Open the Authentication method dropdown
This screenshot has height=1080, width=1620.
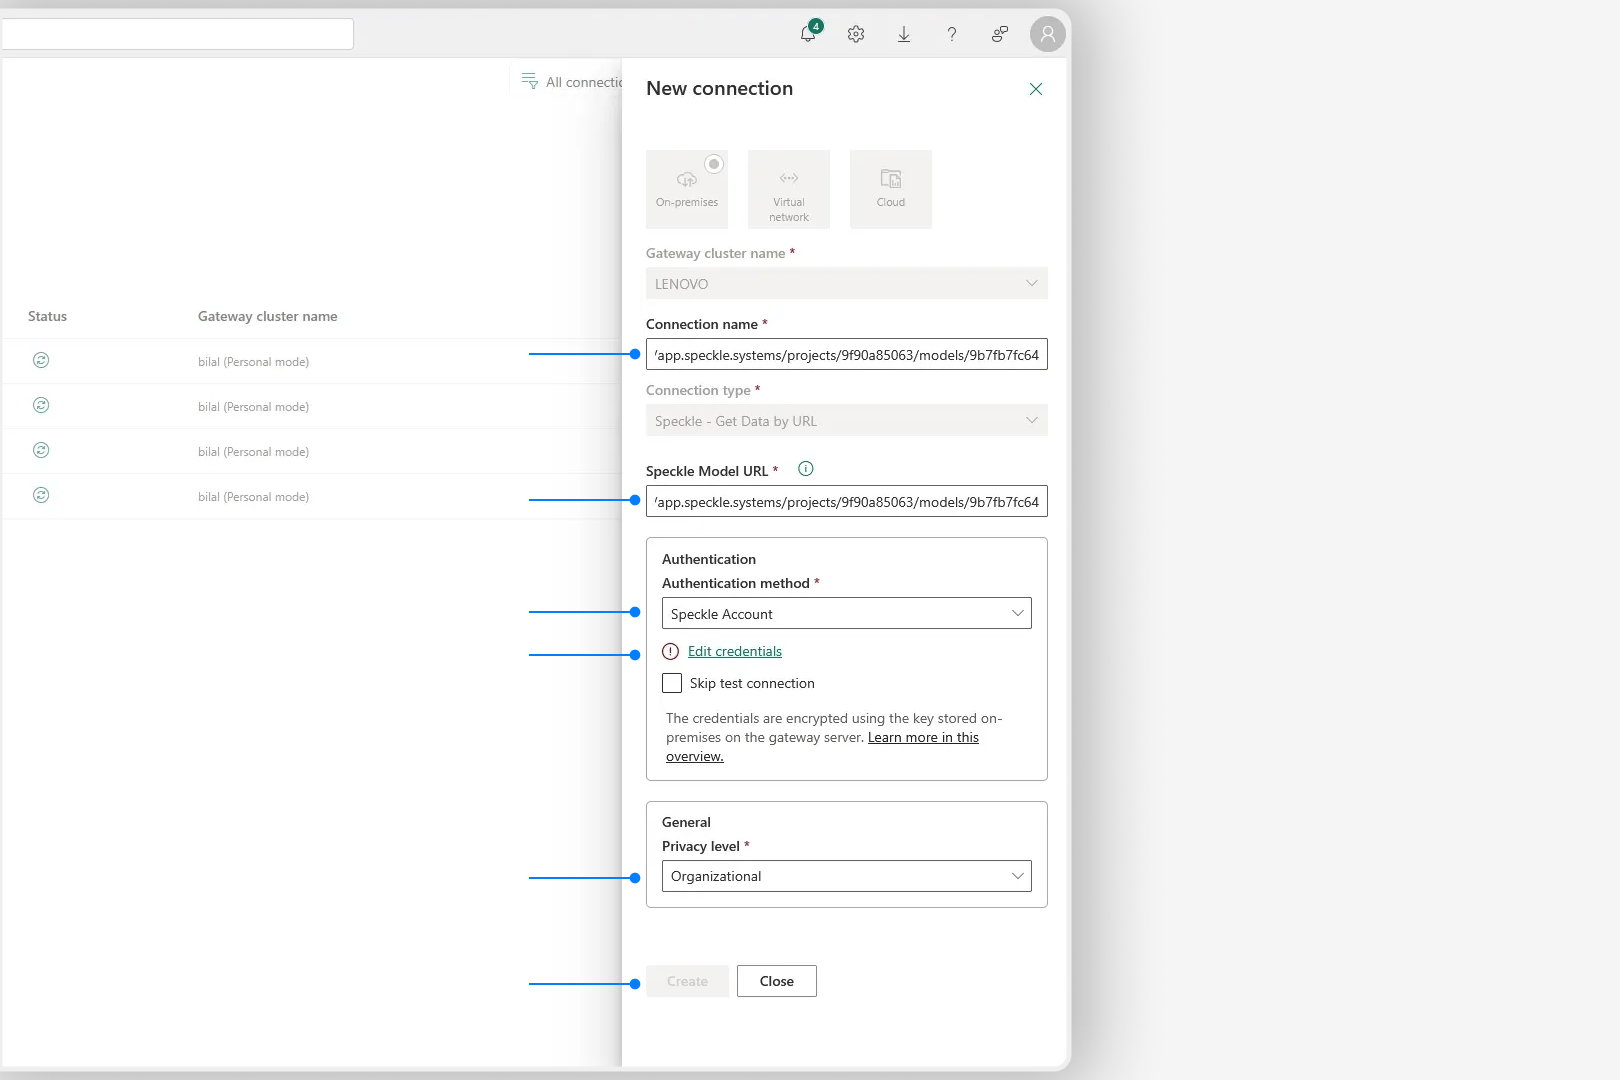tap(847, 613)
